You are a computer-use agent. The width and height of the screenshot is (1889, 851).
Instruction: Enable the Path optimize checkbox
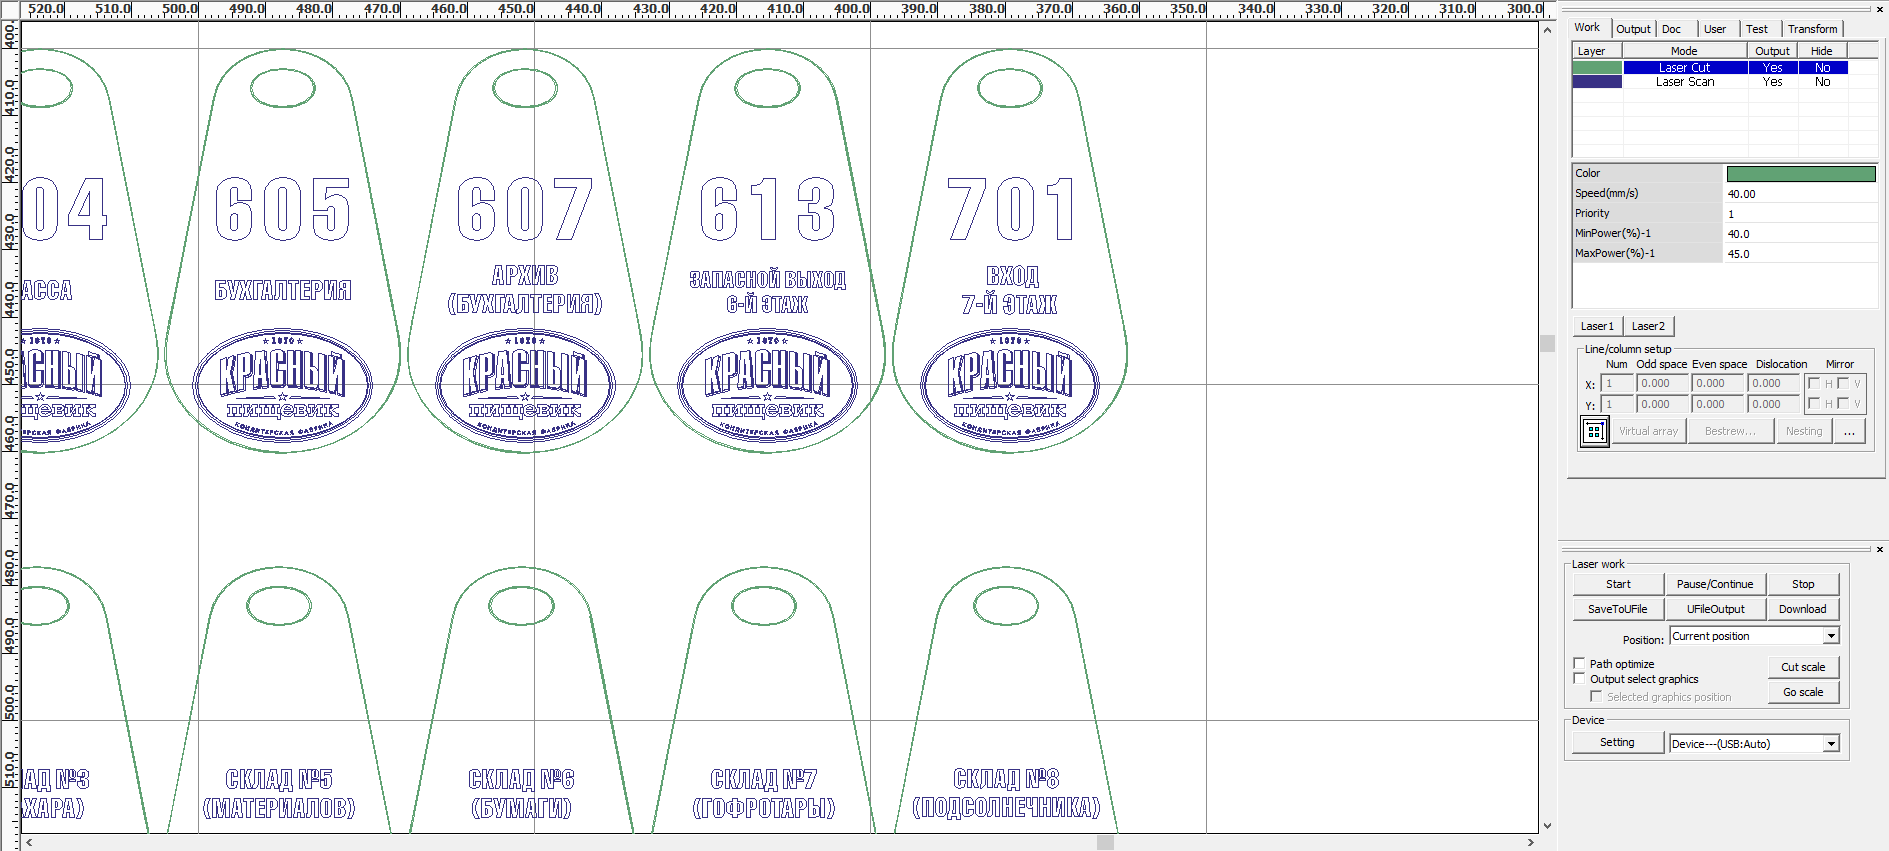click(x=1580, y=664)
